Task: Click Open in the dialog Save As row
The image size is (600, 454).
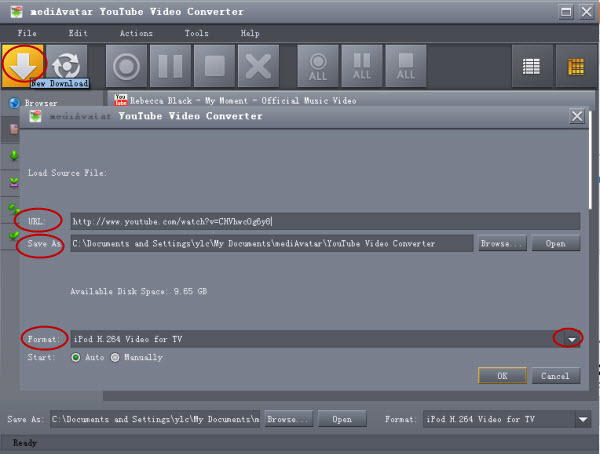Action: (x=556, y=243)
